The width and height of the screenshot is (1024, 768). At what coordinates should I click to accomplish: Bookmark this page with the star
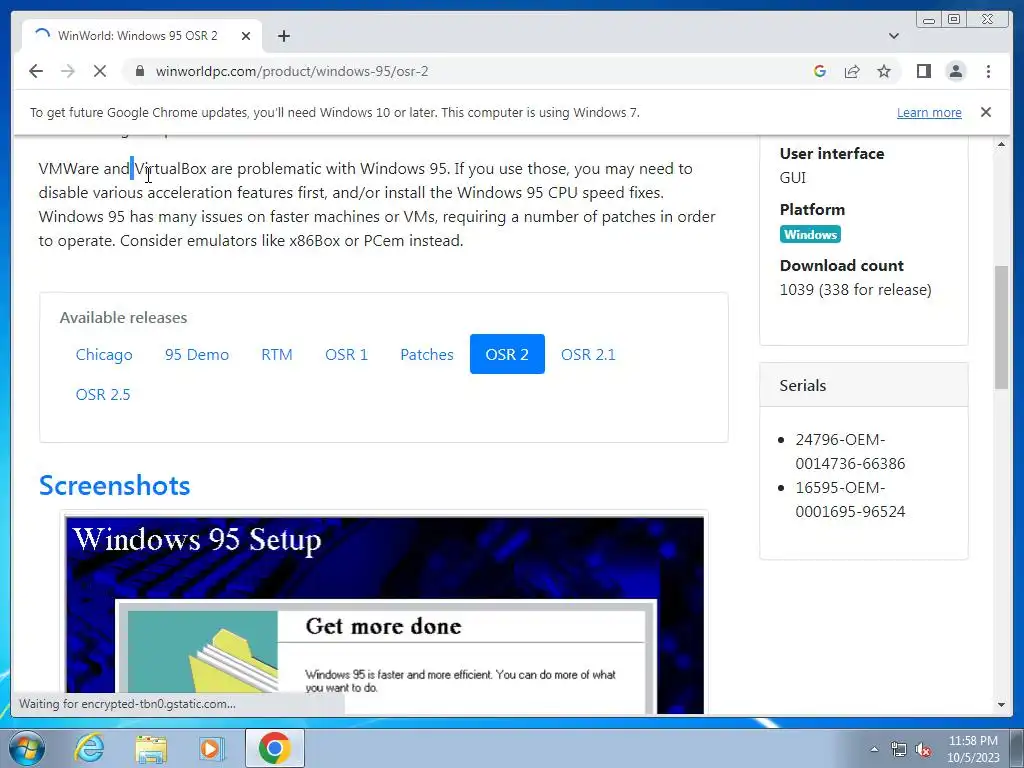(884, 71)
